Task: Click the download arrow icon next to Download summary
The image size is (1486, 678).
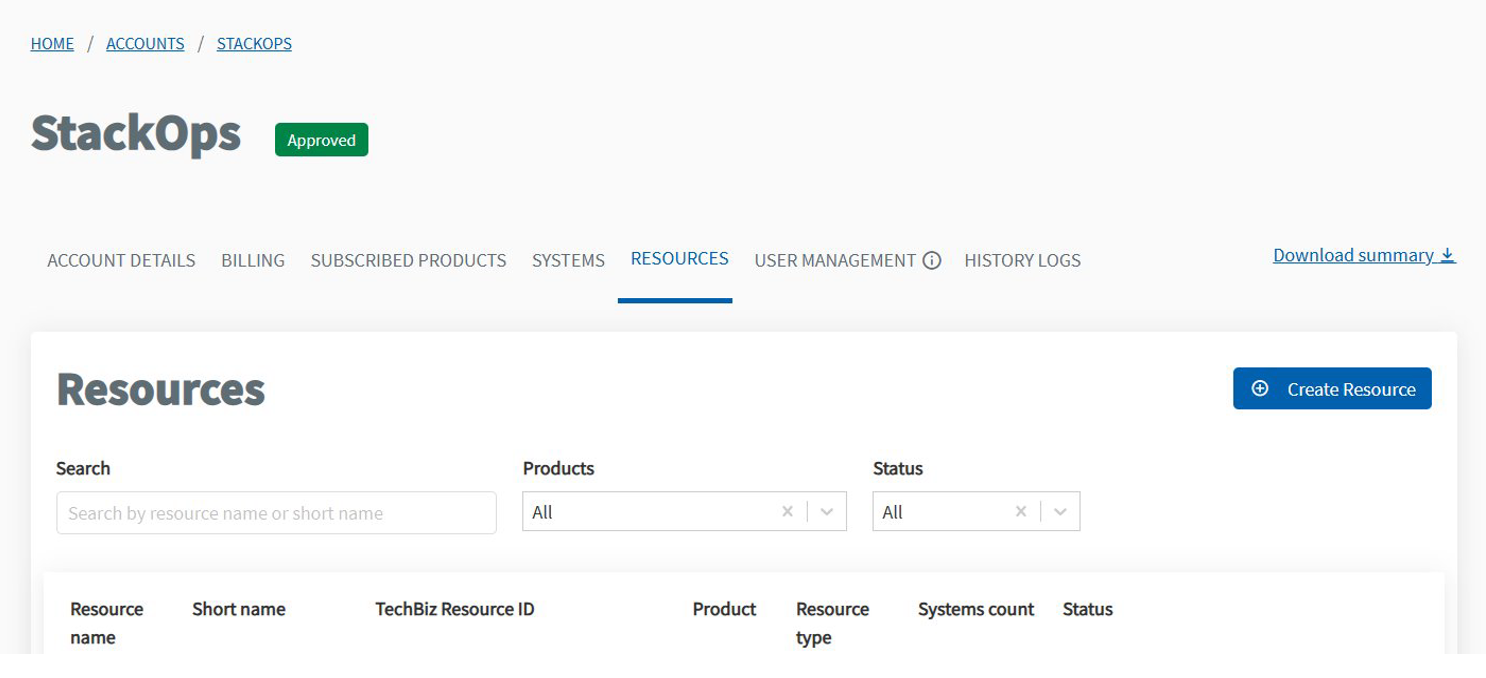Action: (x=1448, y=254)
